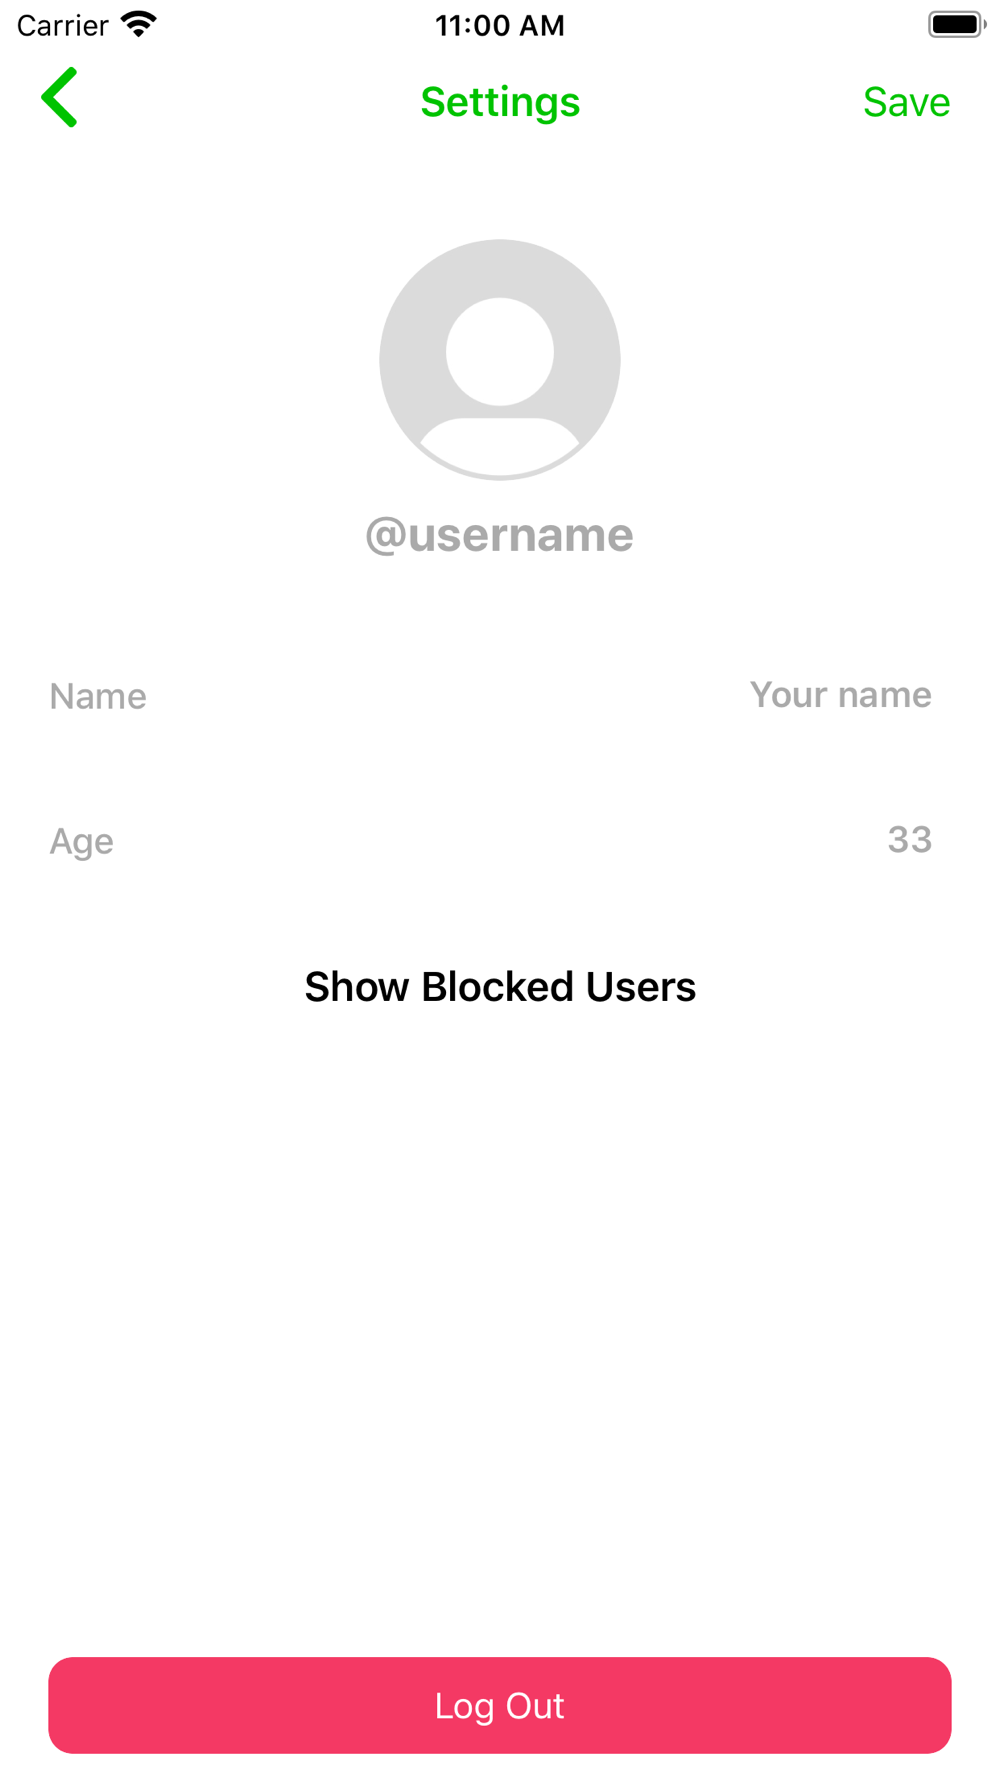Tap the 11:00 AM clock display
Viewport: 1000px width, 1778px height.
pos(500,25)
